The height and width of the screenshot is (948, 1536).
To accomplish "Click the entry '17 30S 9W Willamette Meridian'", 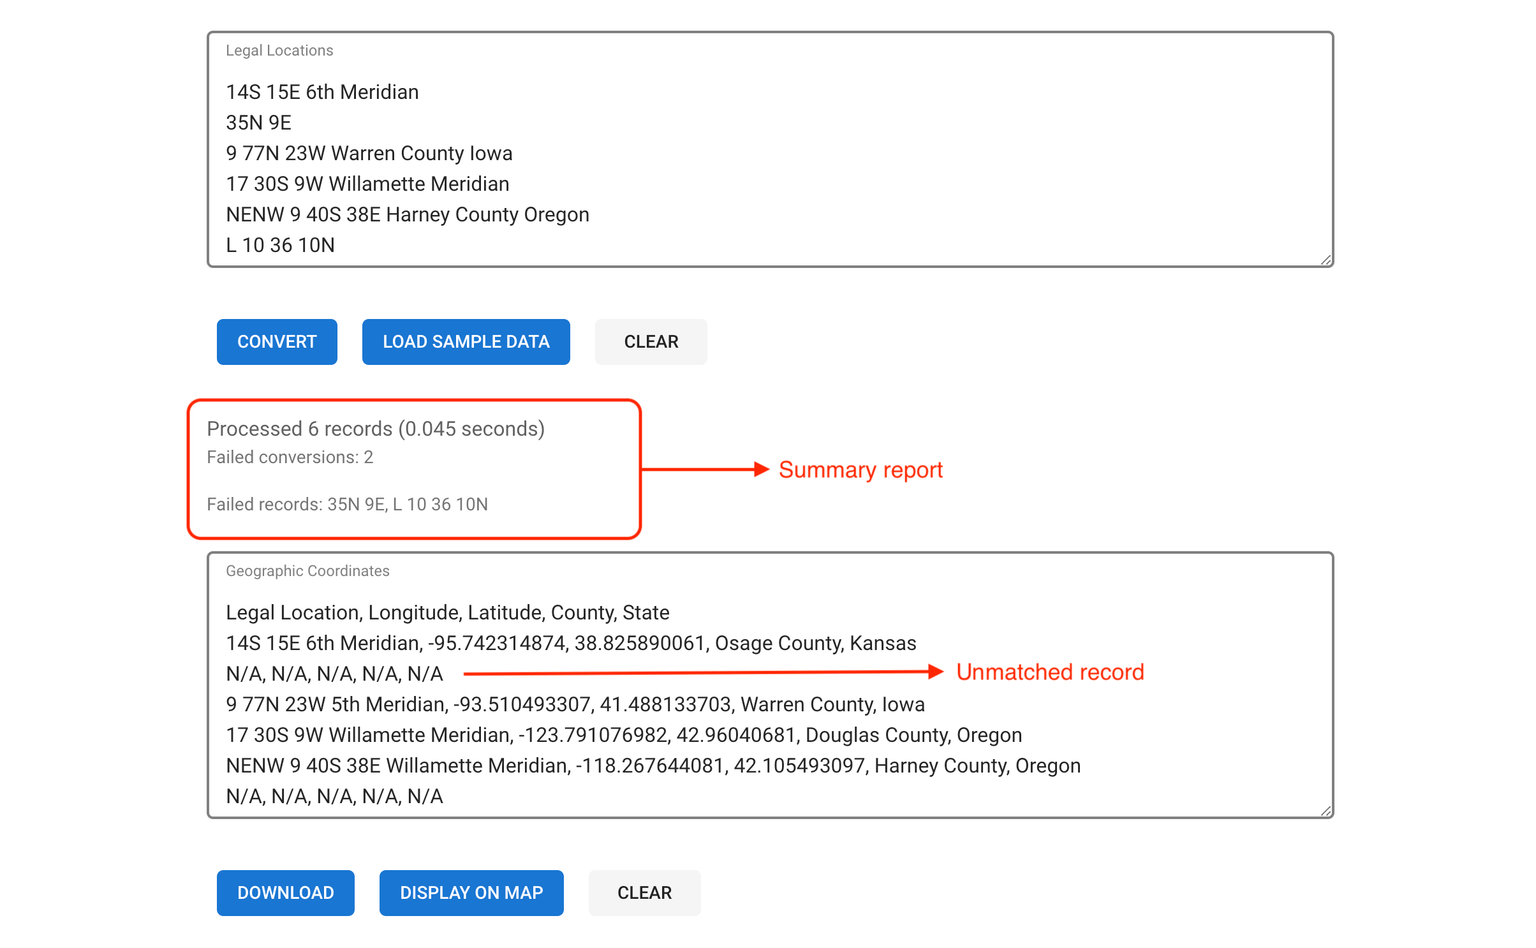I will [x=367, y=184].
